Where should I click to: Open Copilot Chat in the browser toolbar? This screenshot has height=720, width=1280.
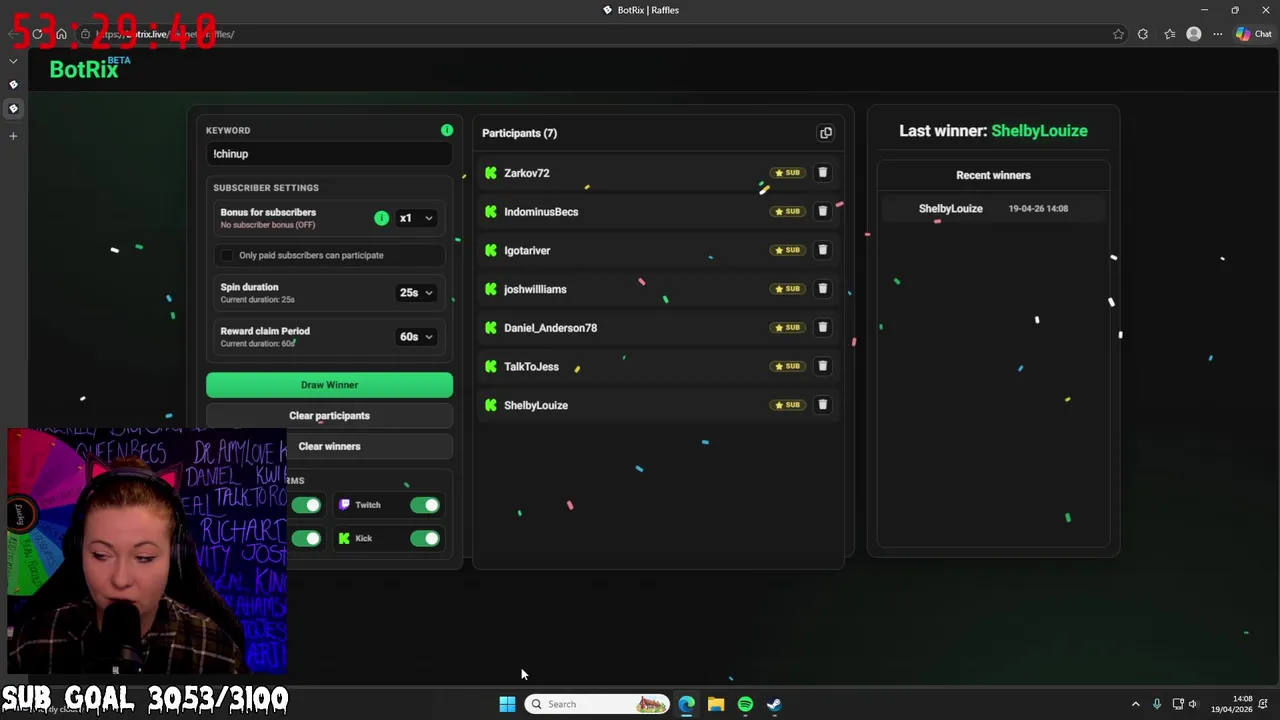point(1253,34)
